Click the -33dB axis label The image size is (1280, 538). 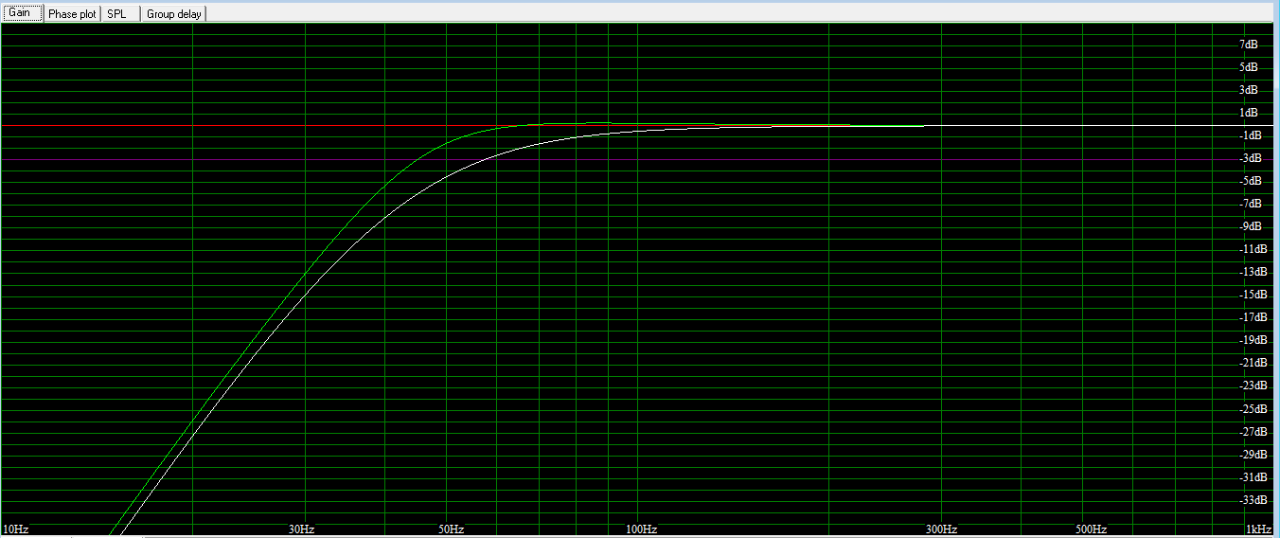[x=1252, y=500]
